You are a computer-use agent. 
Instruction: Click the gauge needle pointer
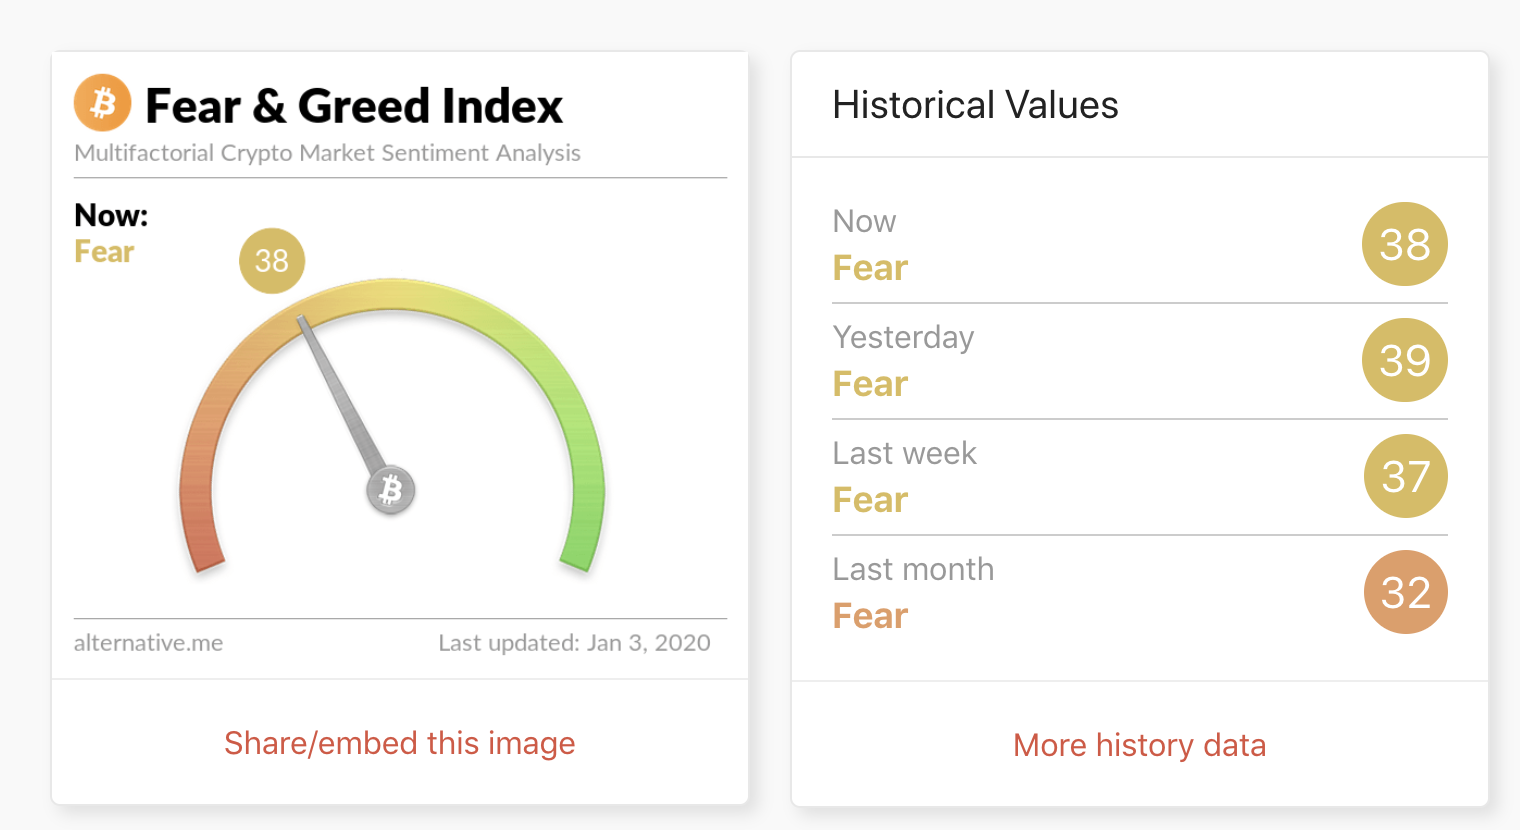tap(341, 395)
